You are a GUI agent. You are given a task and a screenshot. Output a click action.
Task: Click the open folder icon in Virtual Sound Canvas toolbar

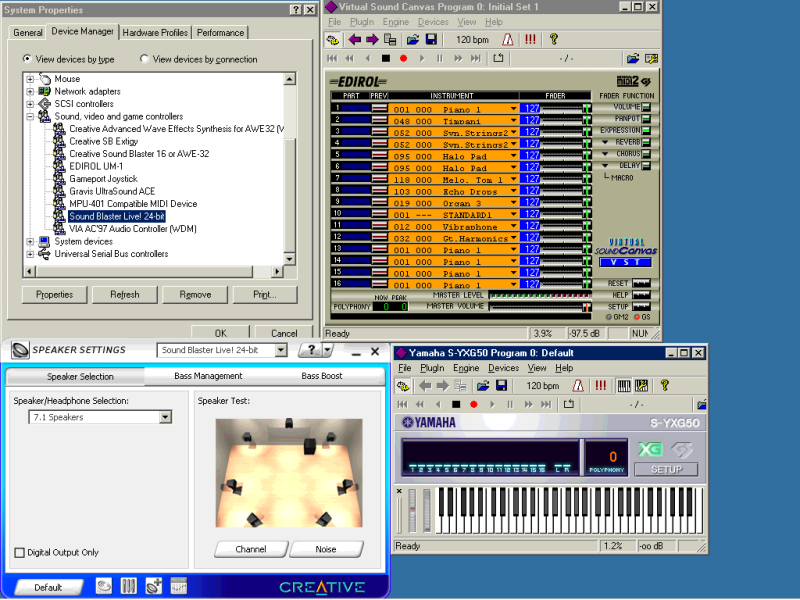click(413, 39)
